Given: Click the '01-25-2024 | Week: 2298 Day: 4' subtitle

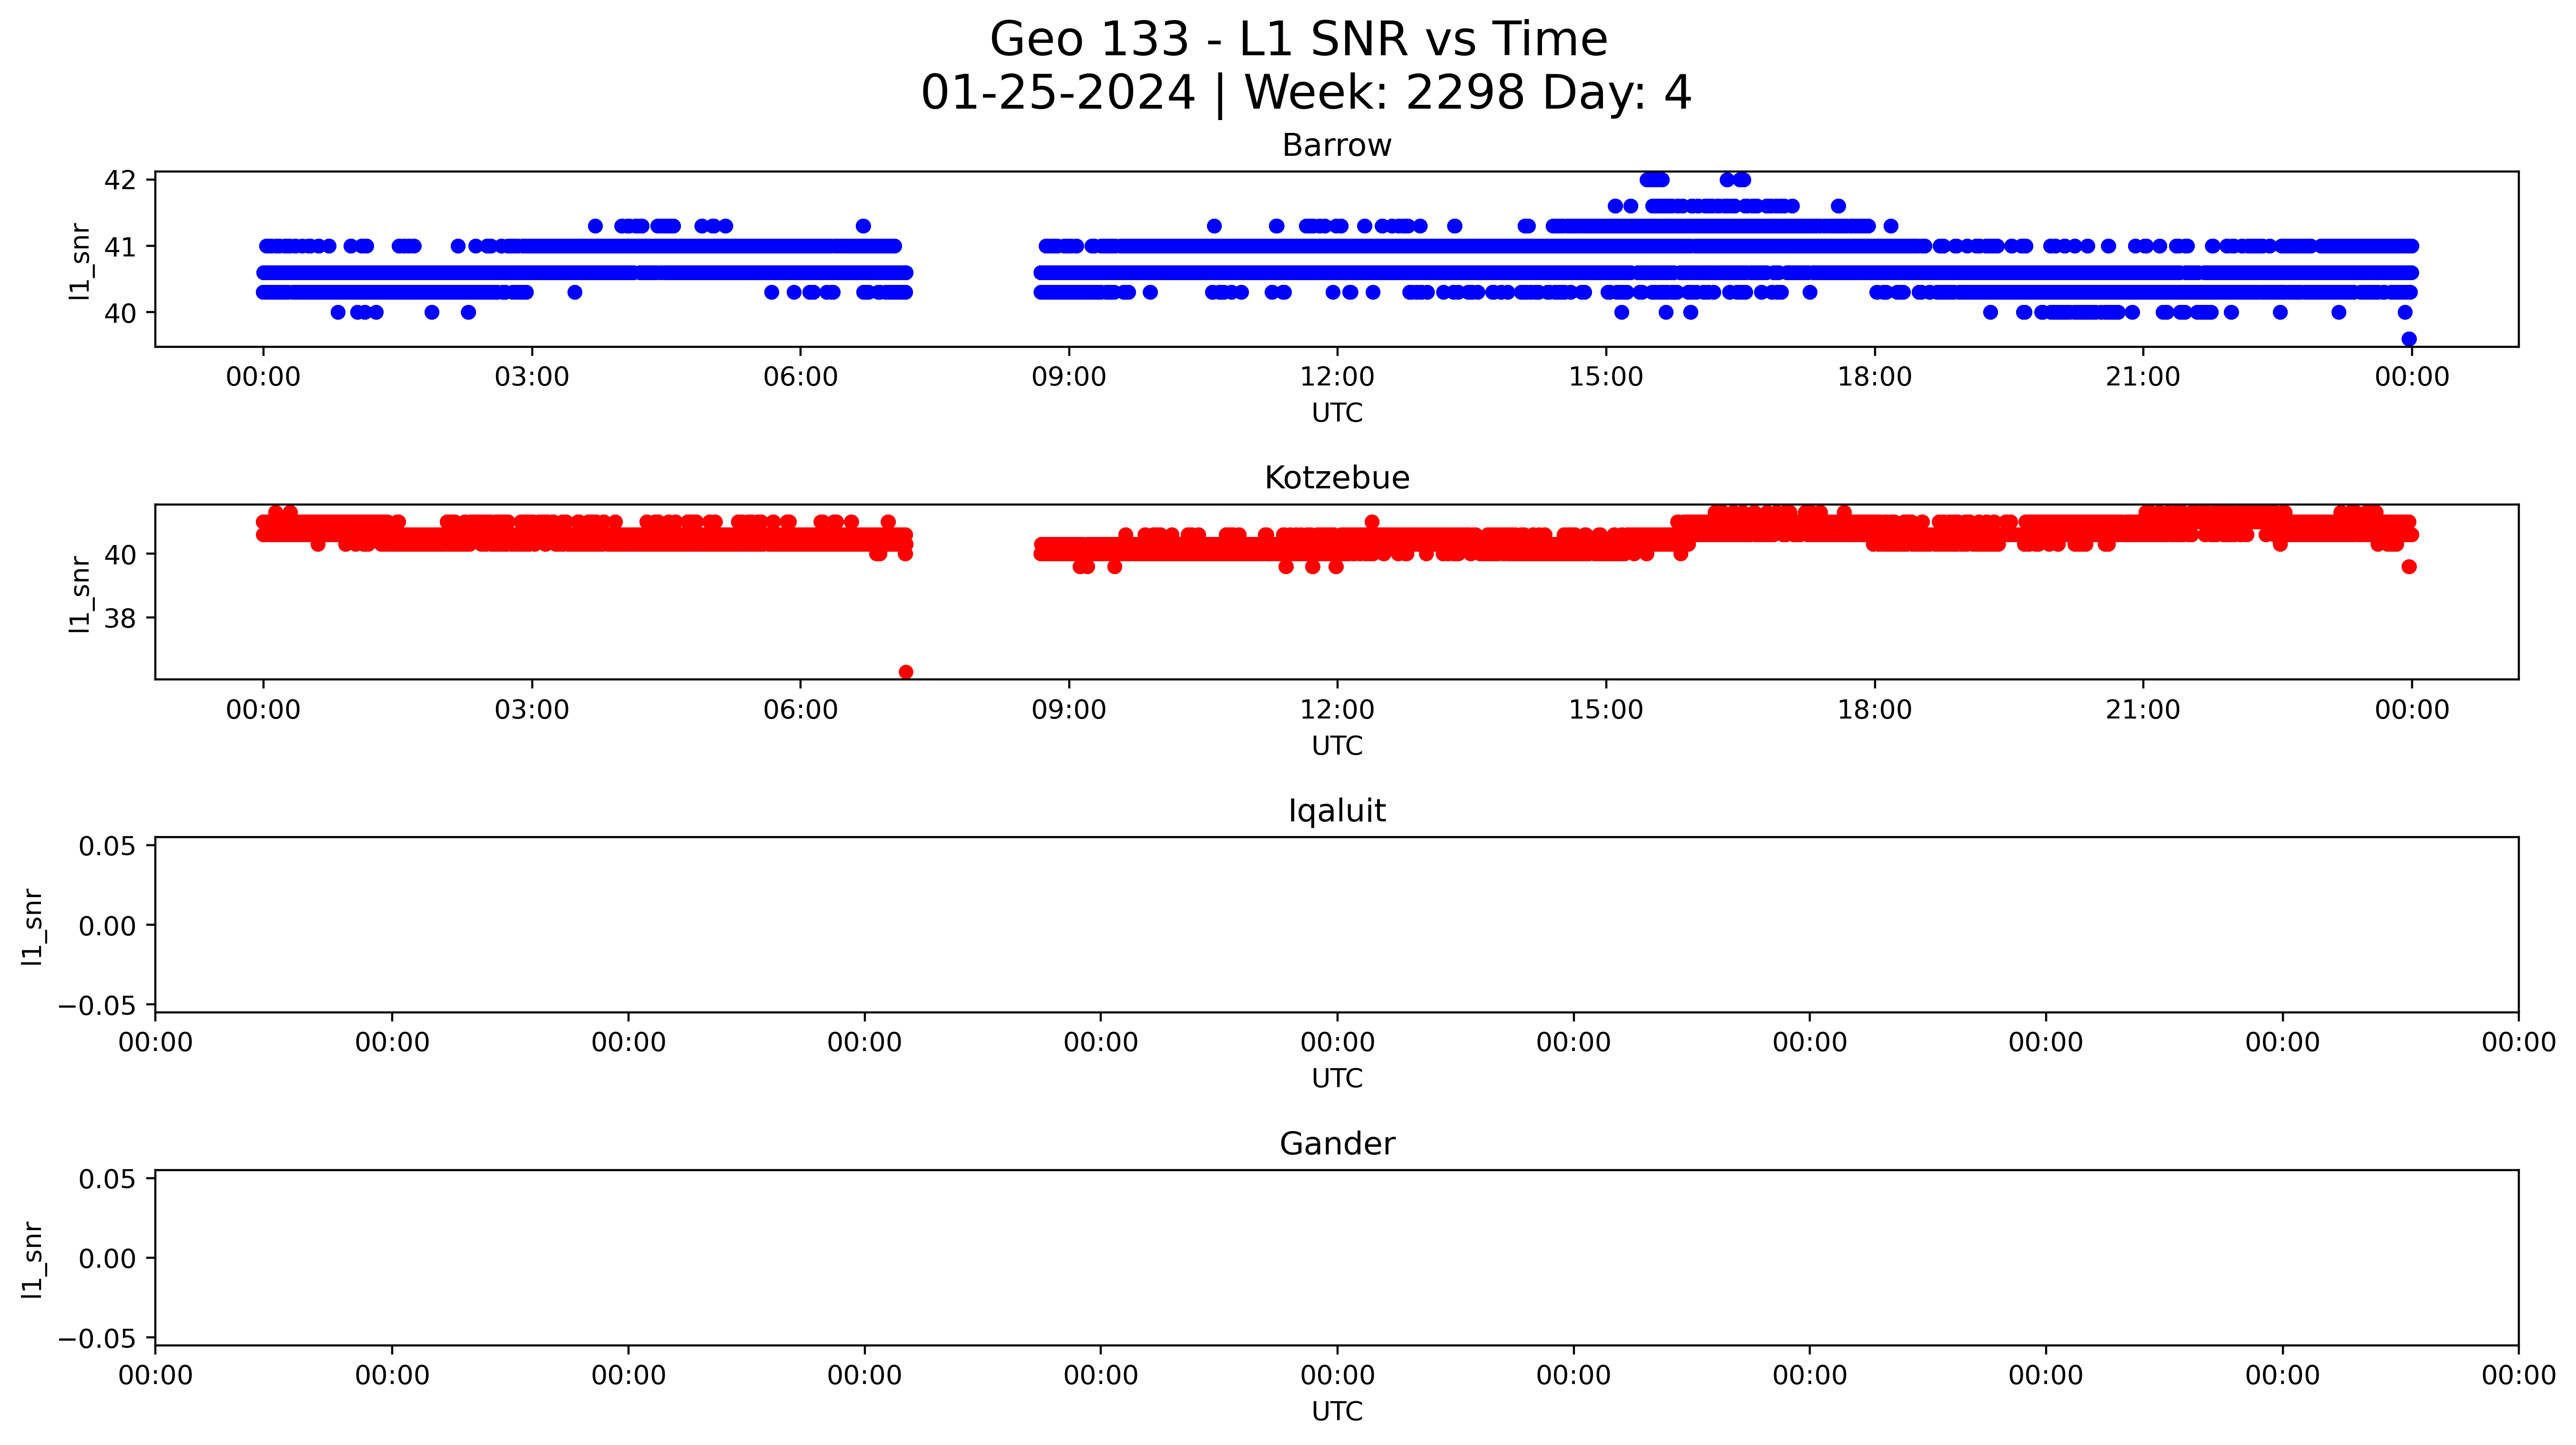Looking at the screenshot, I should (x=1305, y=93).
